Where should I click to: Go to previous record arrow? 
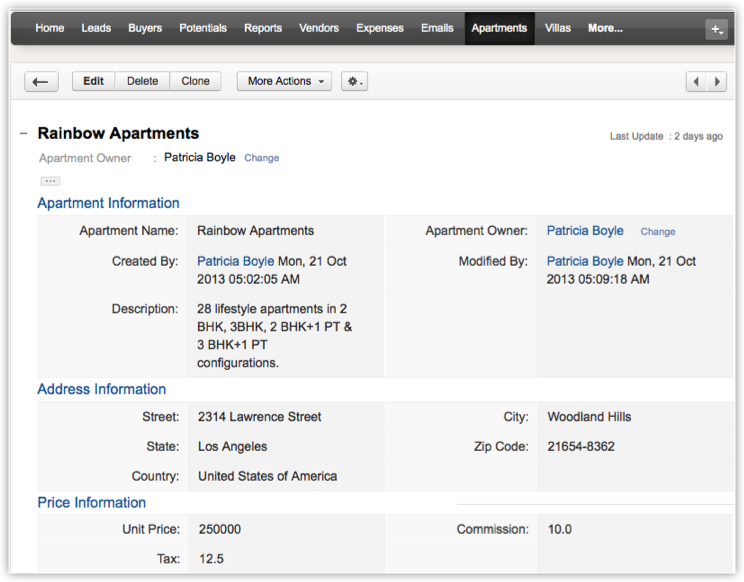(696, 82)
